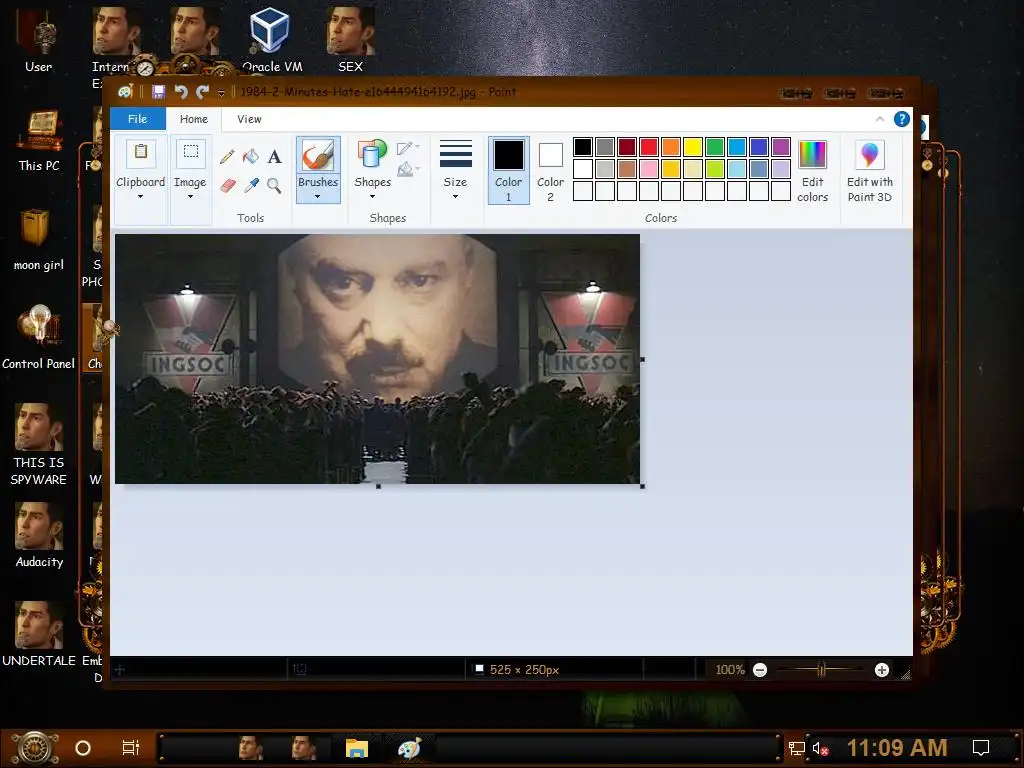The image size is (1024, 768).
Task: Open File Explorer from taskbar
Action: click(357, 748)
